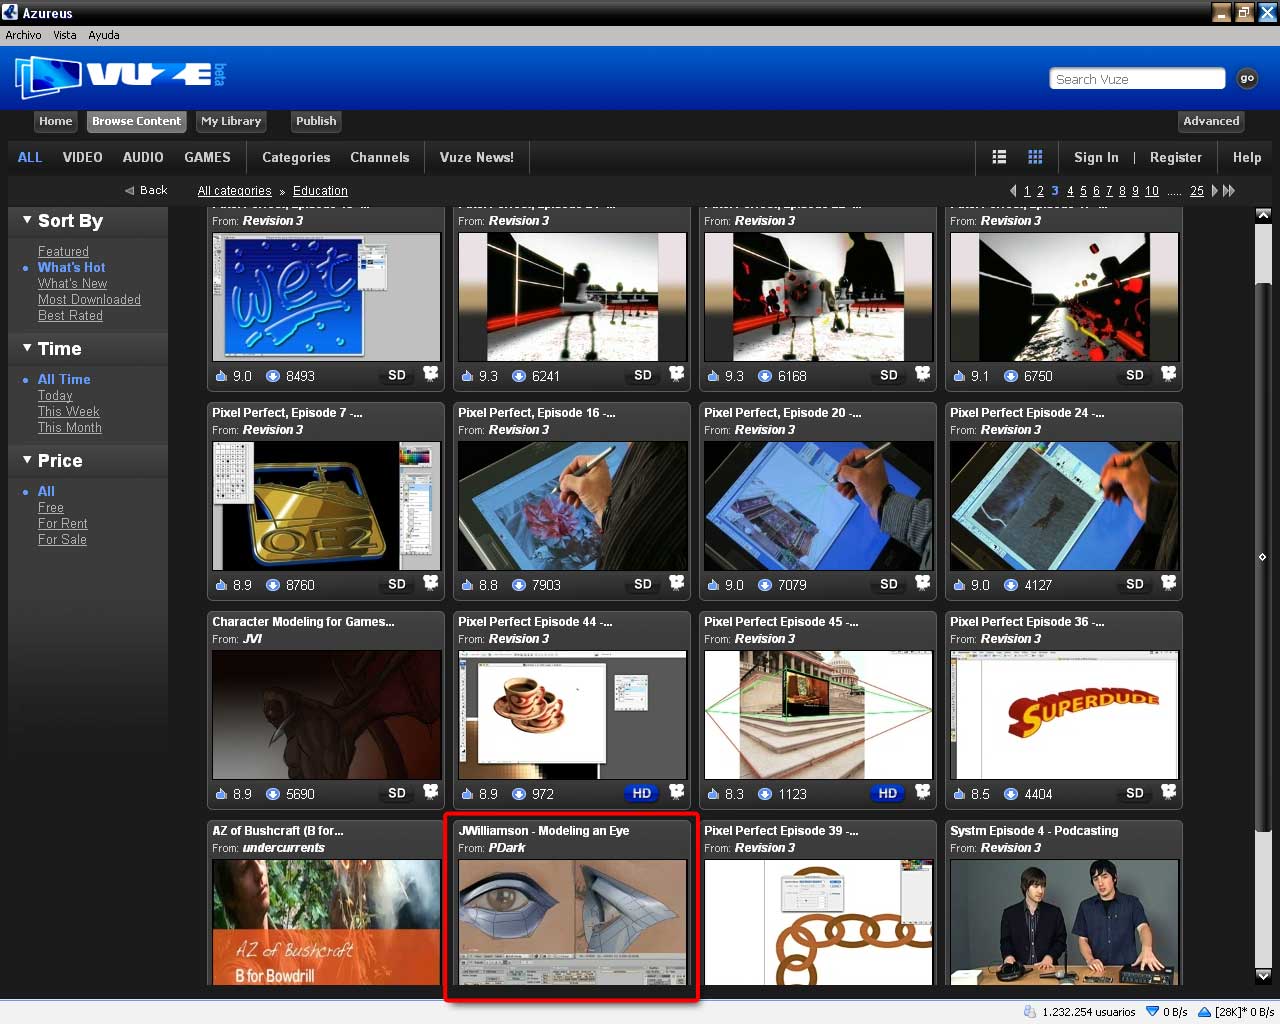Click the Register link
This screenshot has height=1024, width=1280.
[1176, 157]
